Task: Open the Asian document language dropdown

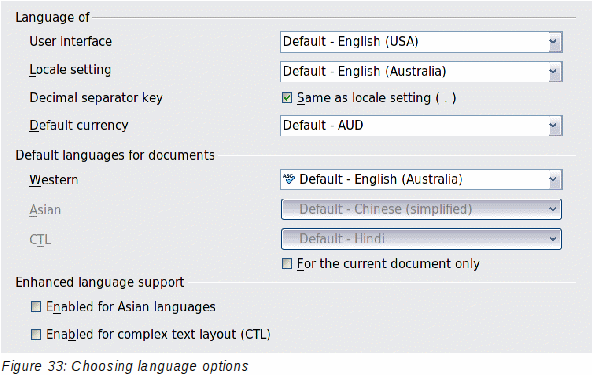Action: pyautogui.click(x=421, y=209)
